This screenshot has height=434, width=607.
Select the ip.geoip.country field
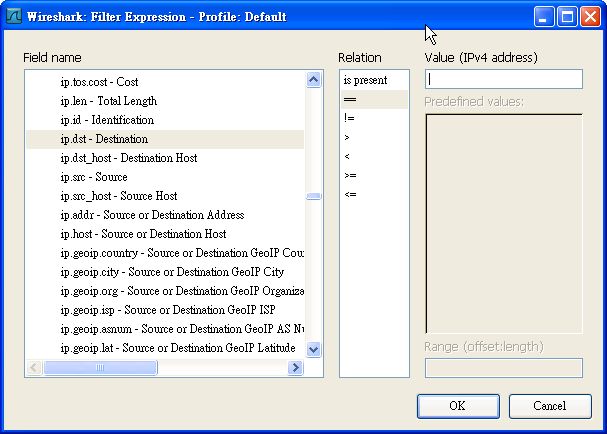(x=165, y=253)
